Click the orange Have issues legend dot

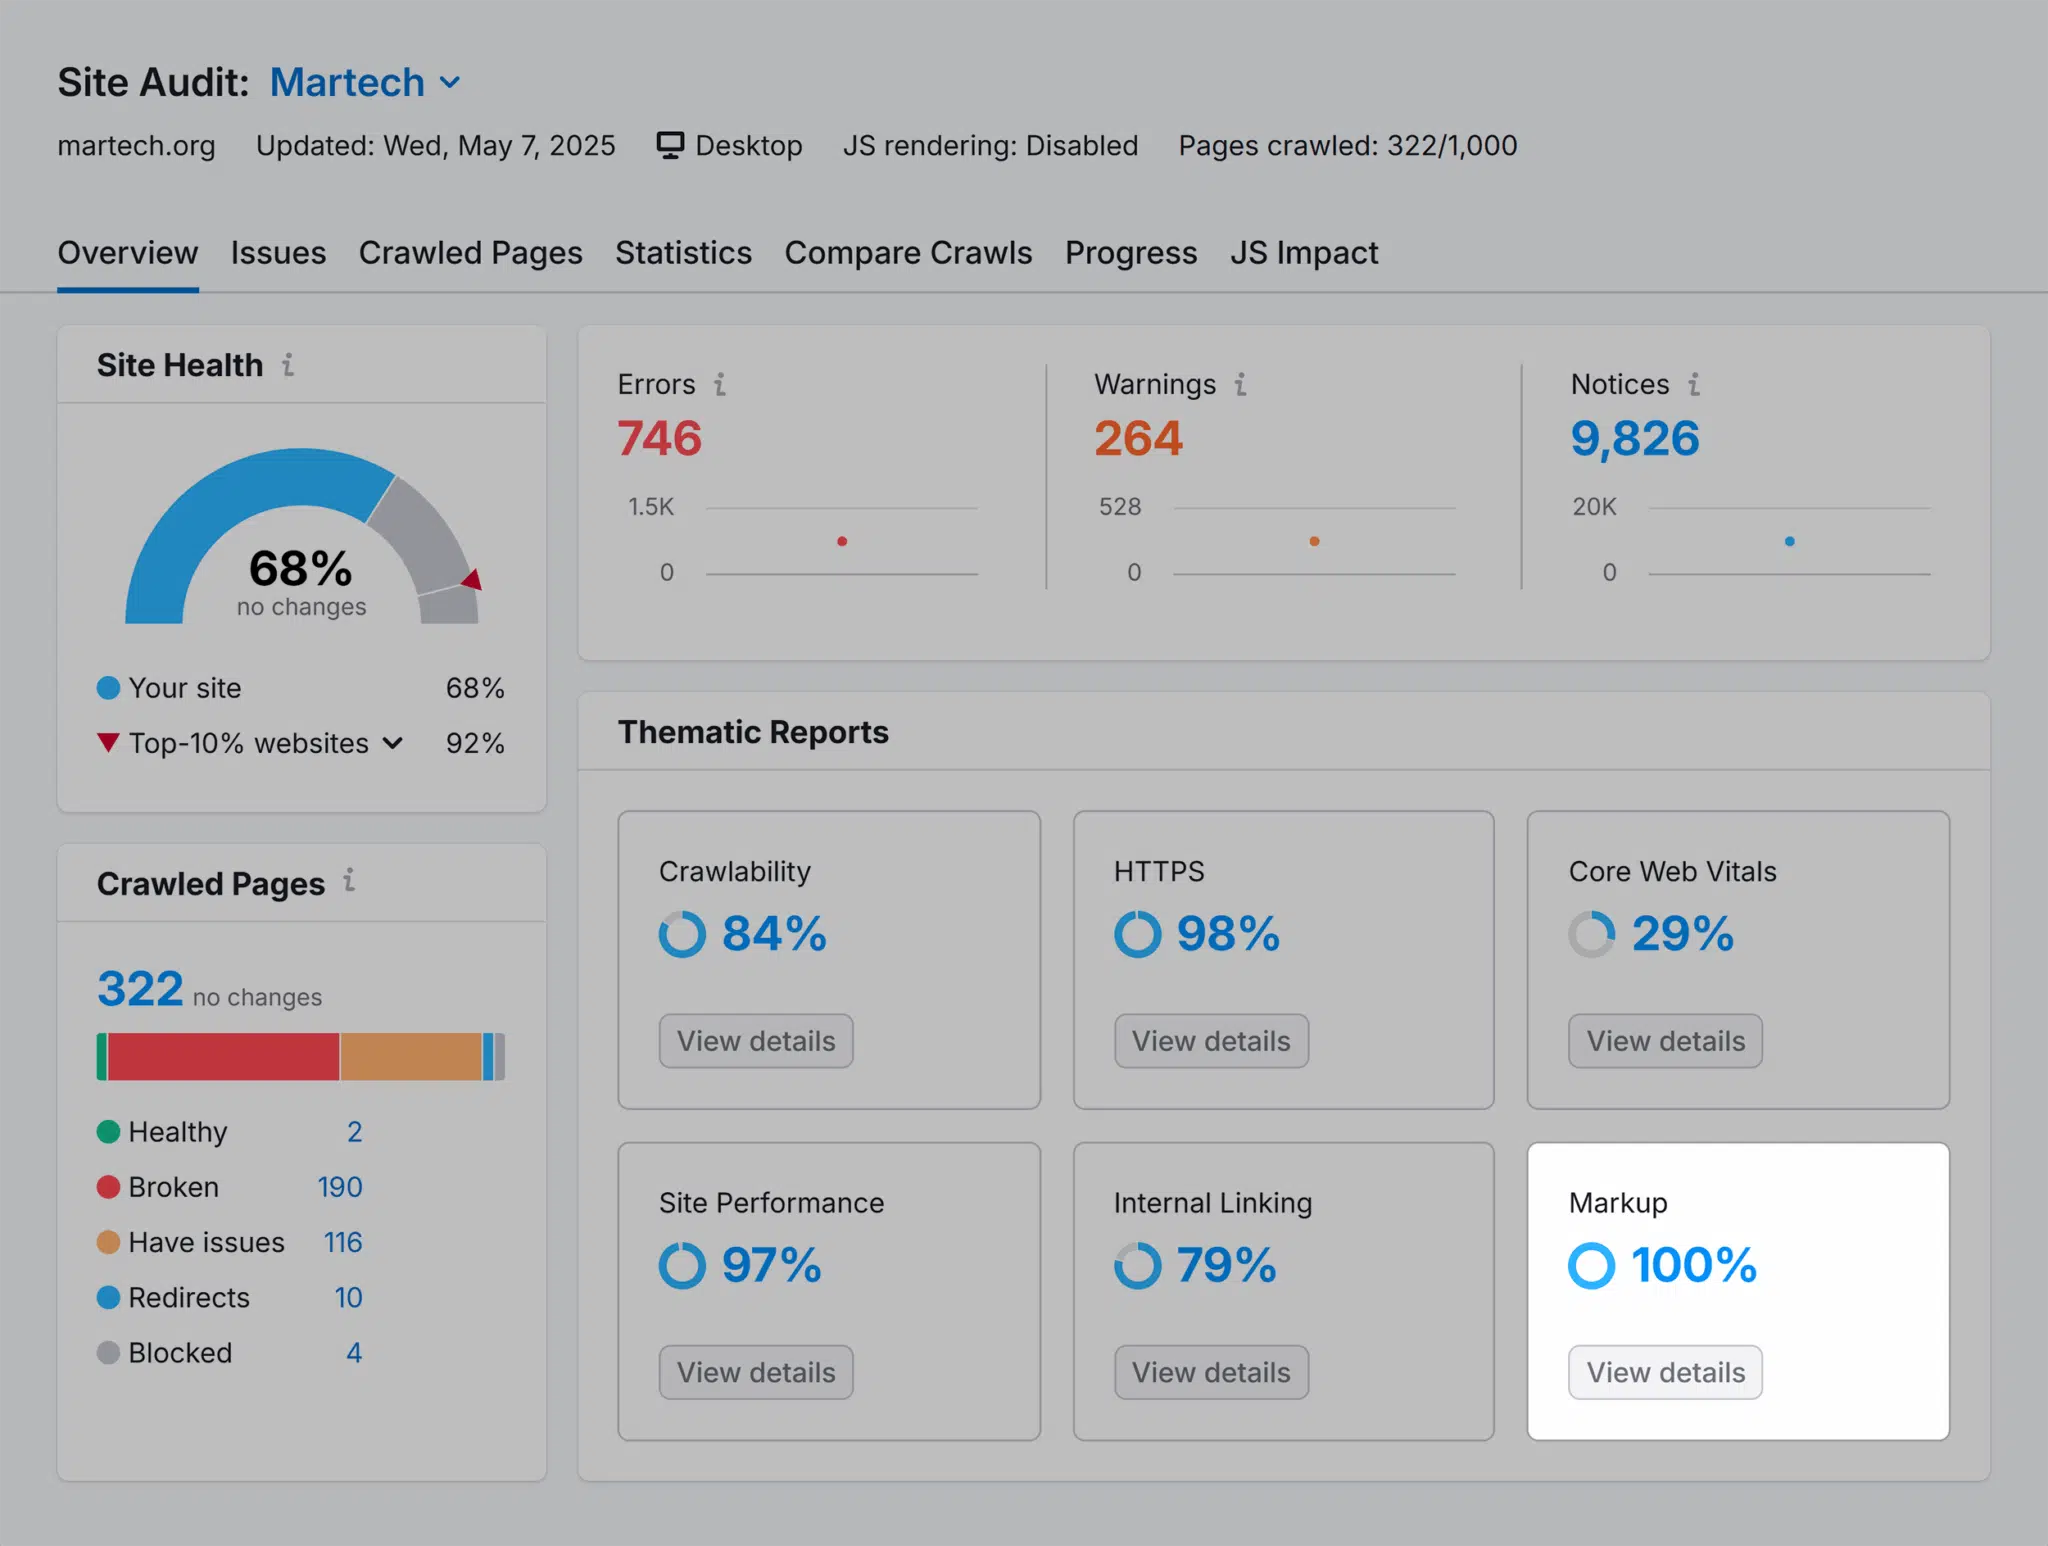click(x=108, y=1242)
